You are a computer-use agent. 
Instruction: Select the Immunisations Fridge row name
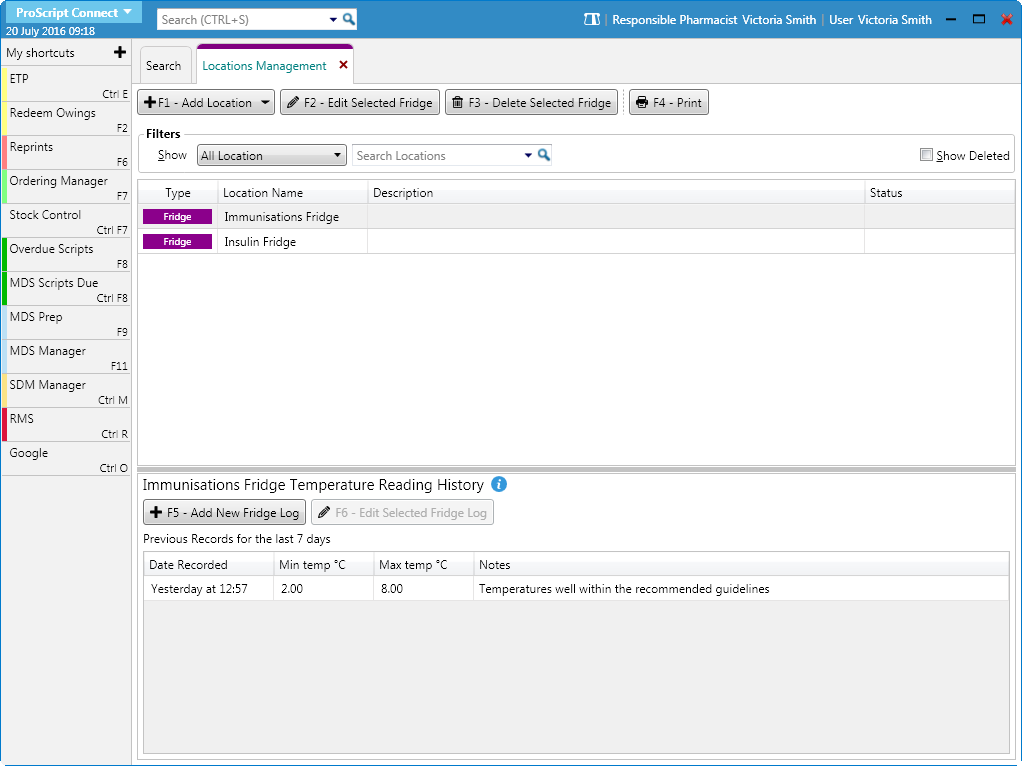point(282,216)
